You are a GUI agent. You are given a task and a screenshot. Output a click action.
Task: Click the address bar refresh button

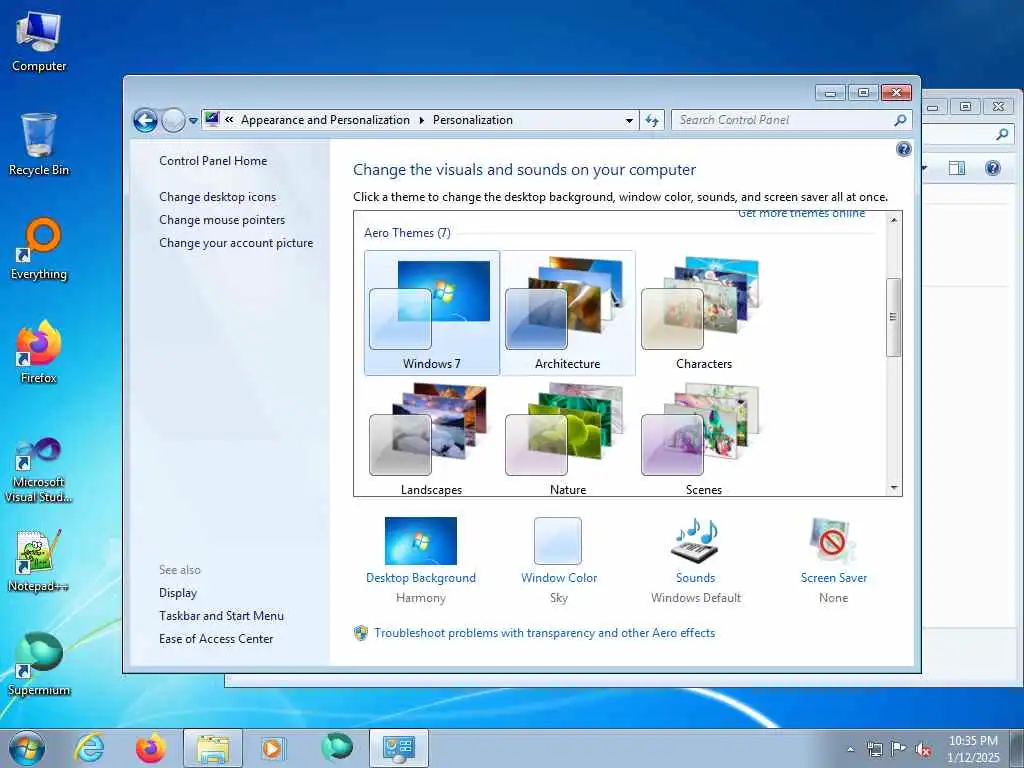[652, 120]
